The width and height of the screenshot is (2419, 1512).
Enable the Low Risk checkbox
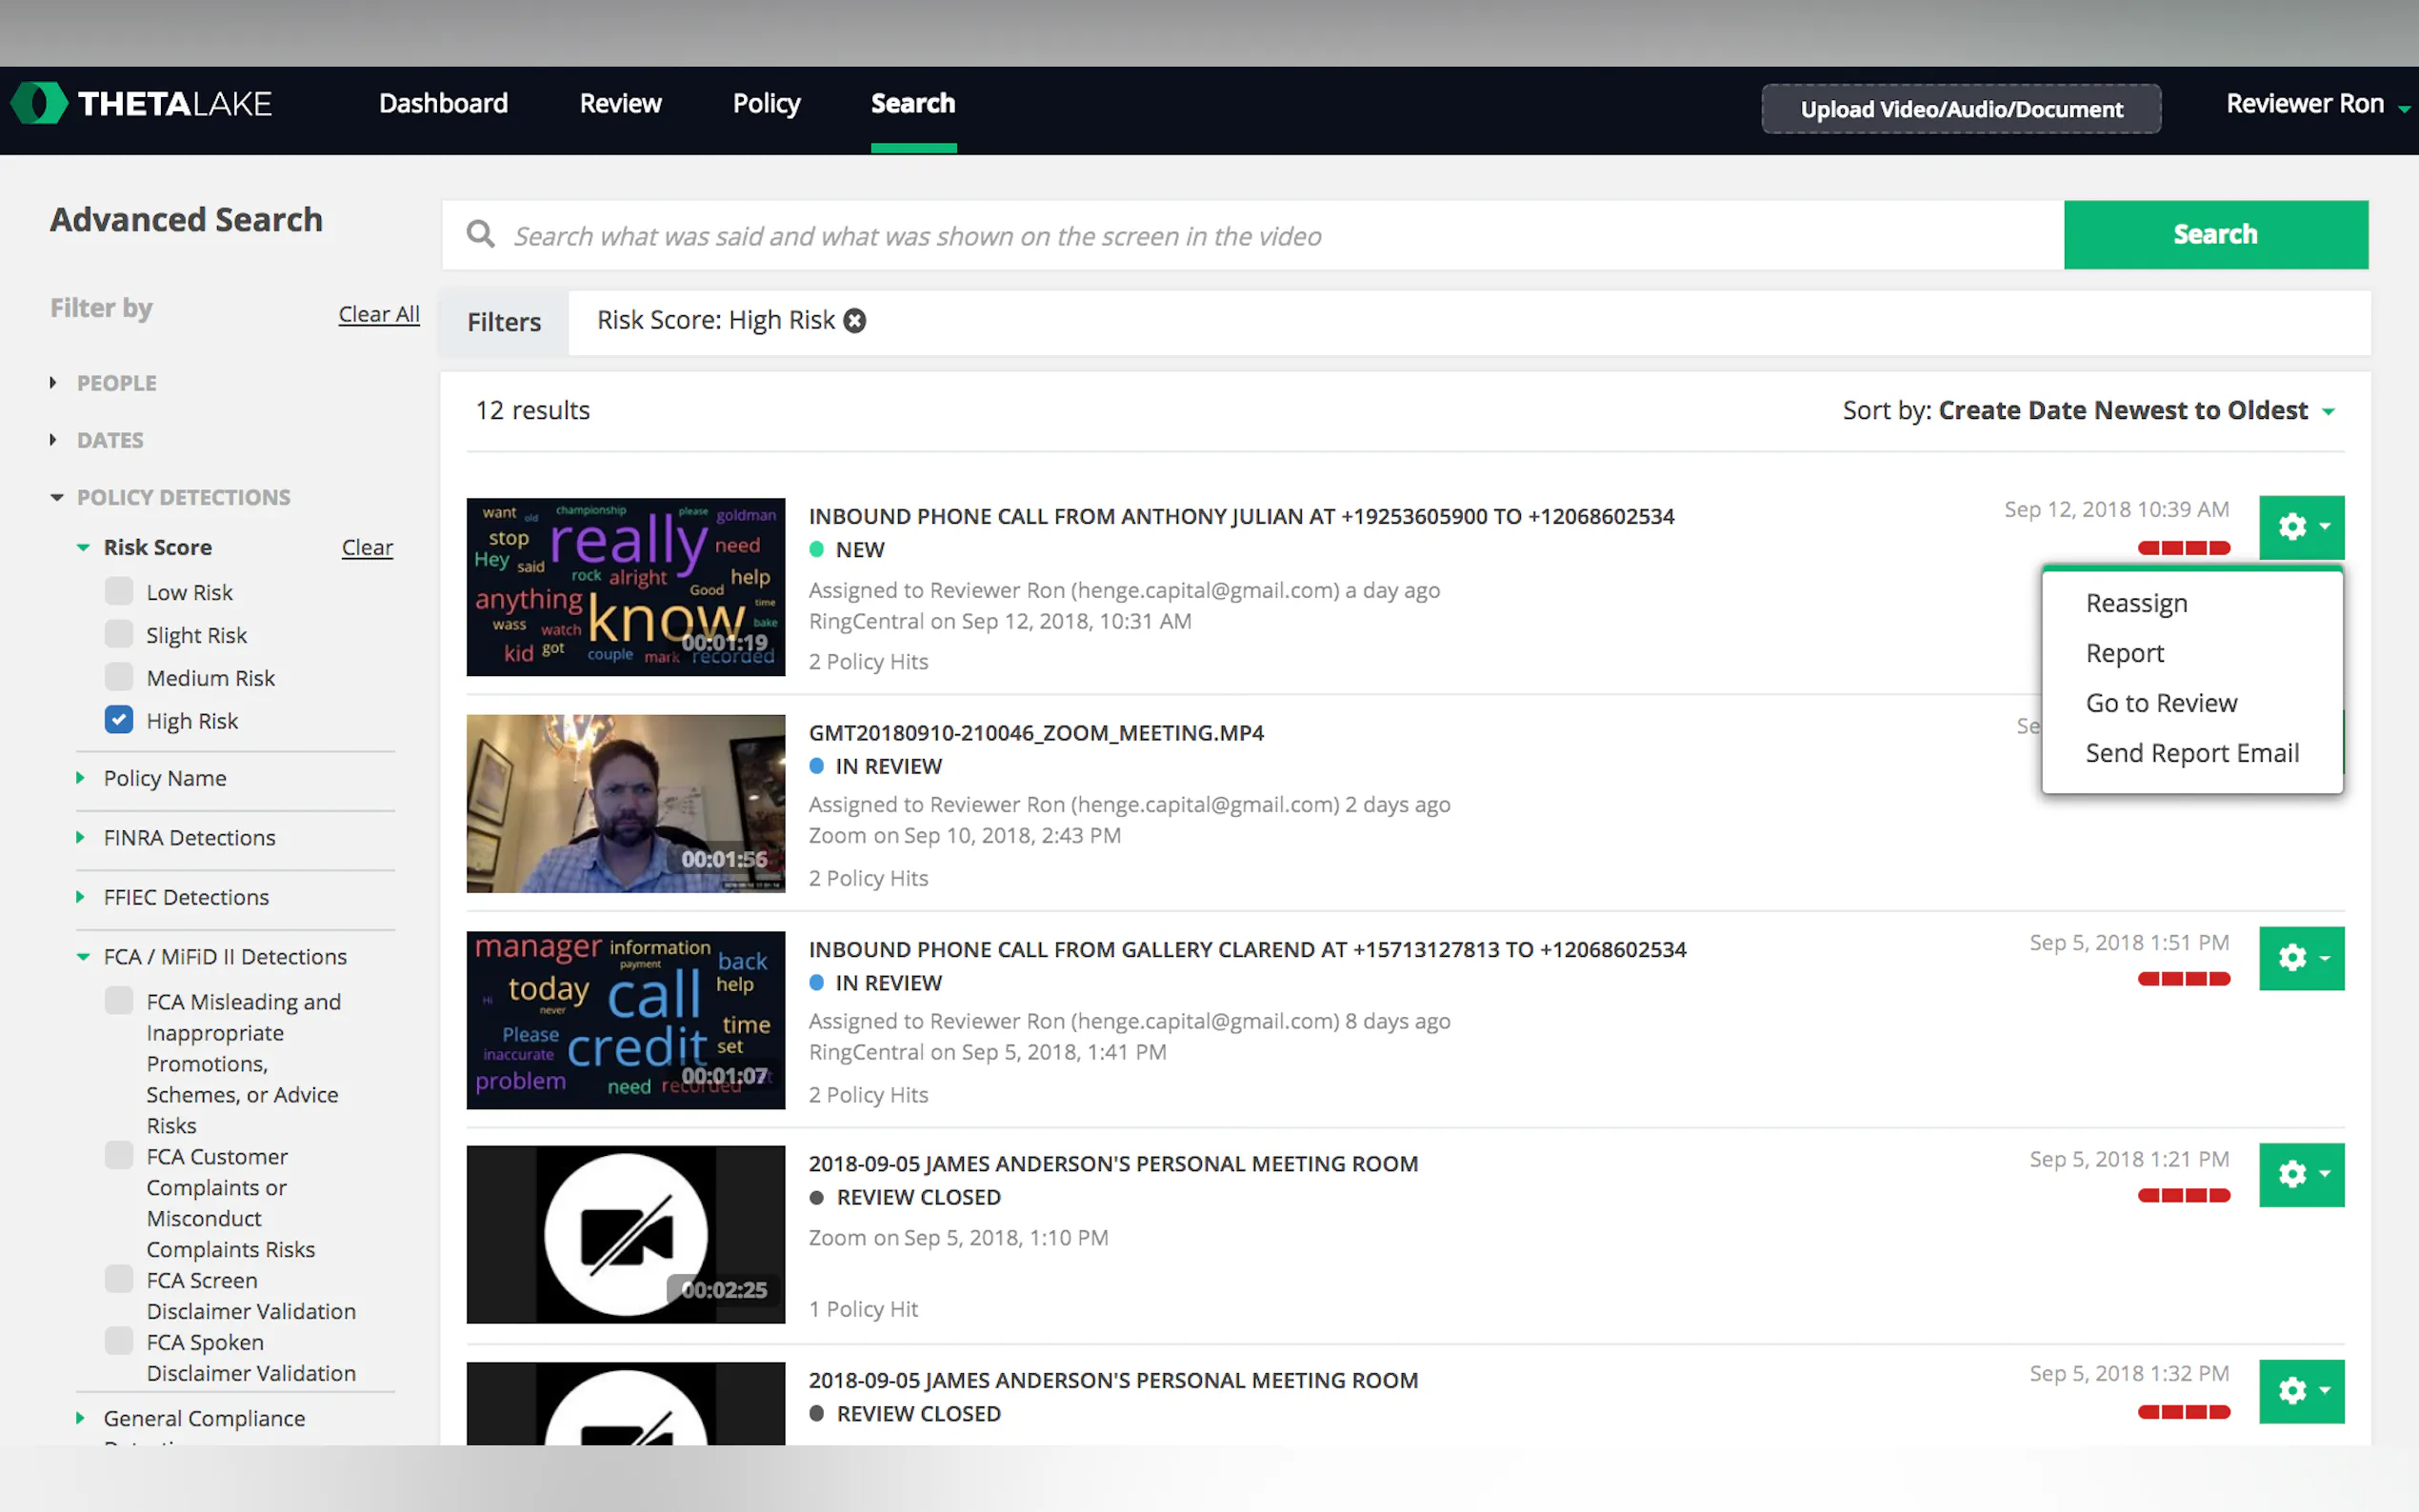point(119,591)
